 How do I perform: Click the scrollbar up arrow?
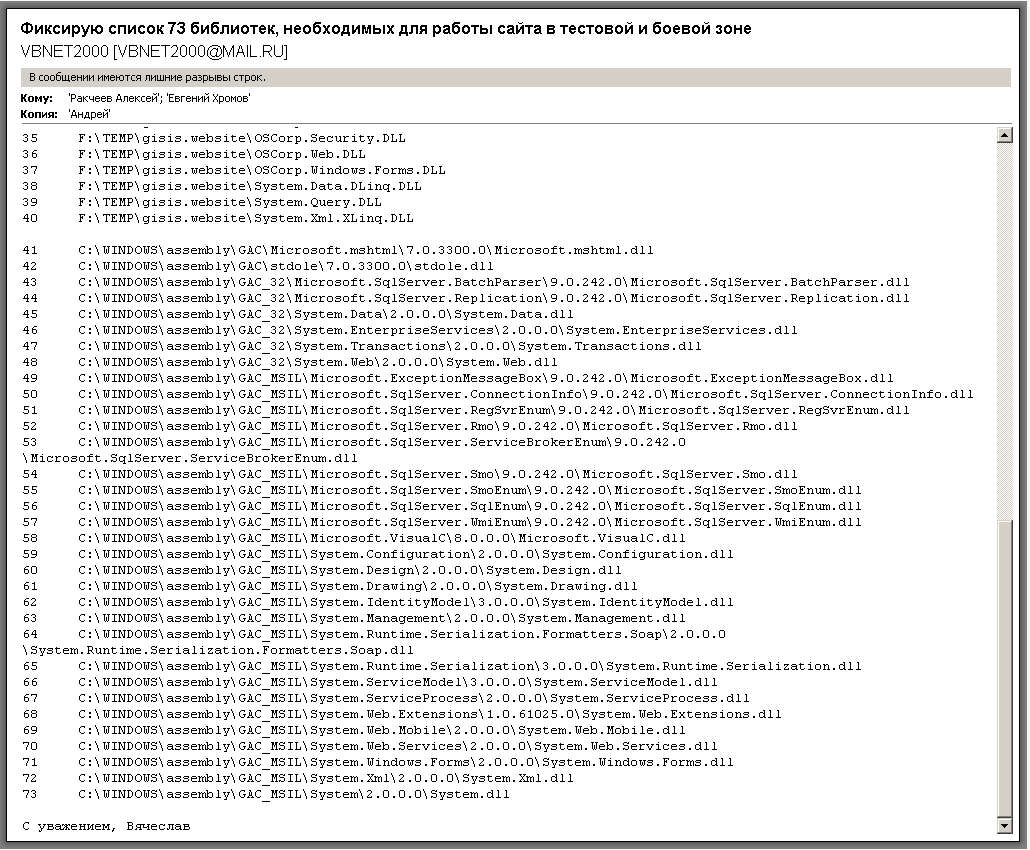click(x=1004, y=135)
